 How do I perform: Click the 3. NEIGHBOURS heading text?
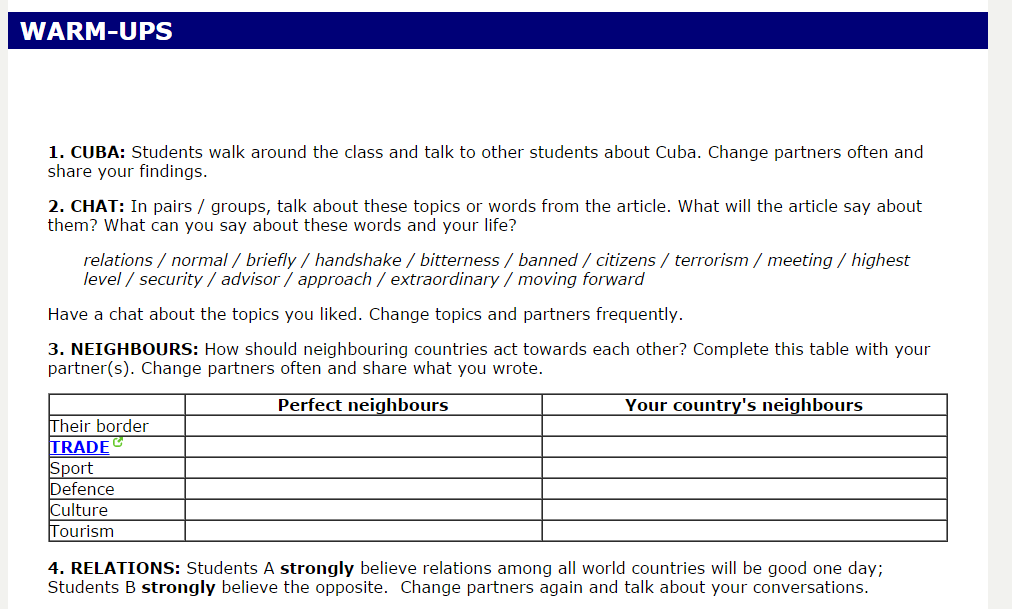click(123, 349)
